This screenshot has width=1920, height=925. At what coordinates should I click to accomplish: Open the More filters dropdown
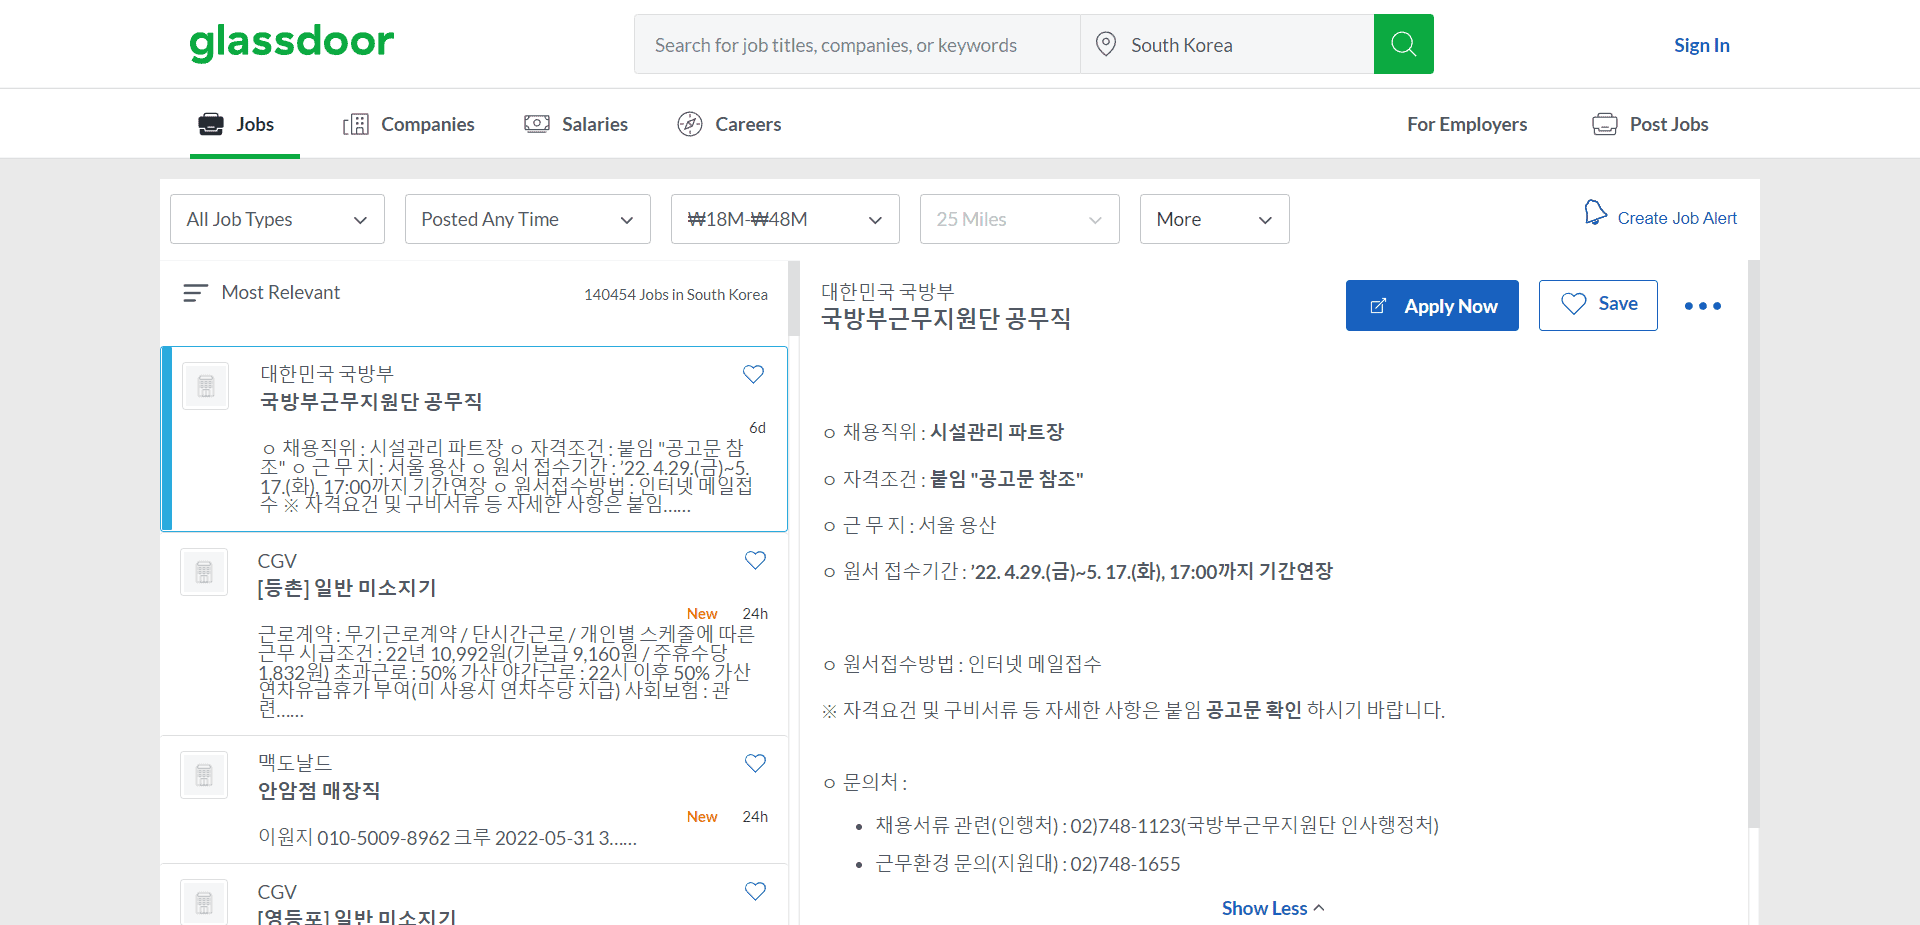(1214, 219)
